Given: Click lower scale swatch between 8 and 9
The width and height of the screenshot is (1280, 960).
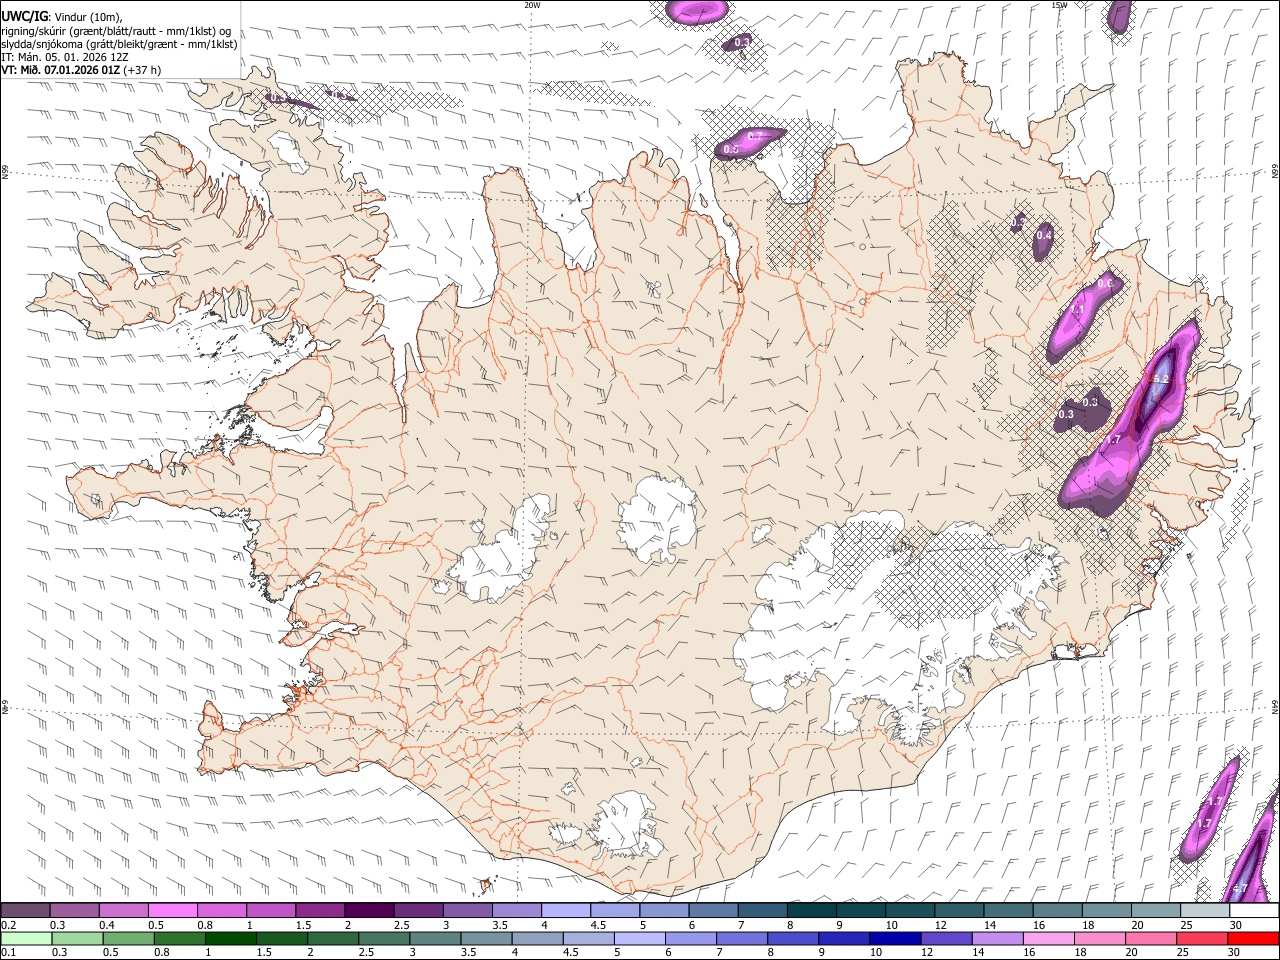Looking at the screenshot, I should 792,938.
